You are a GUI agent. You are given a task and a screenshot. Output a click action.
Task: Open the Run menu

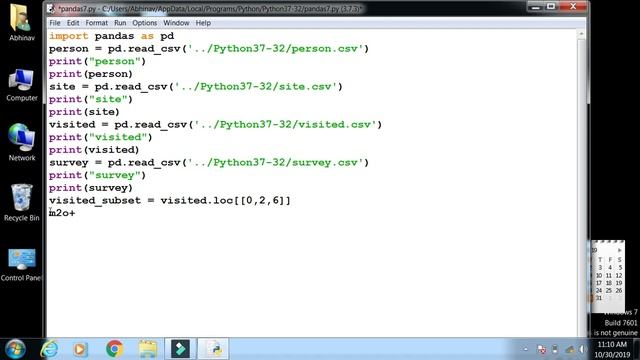(120, 23)
